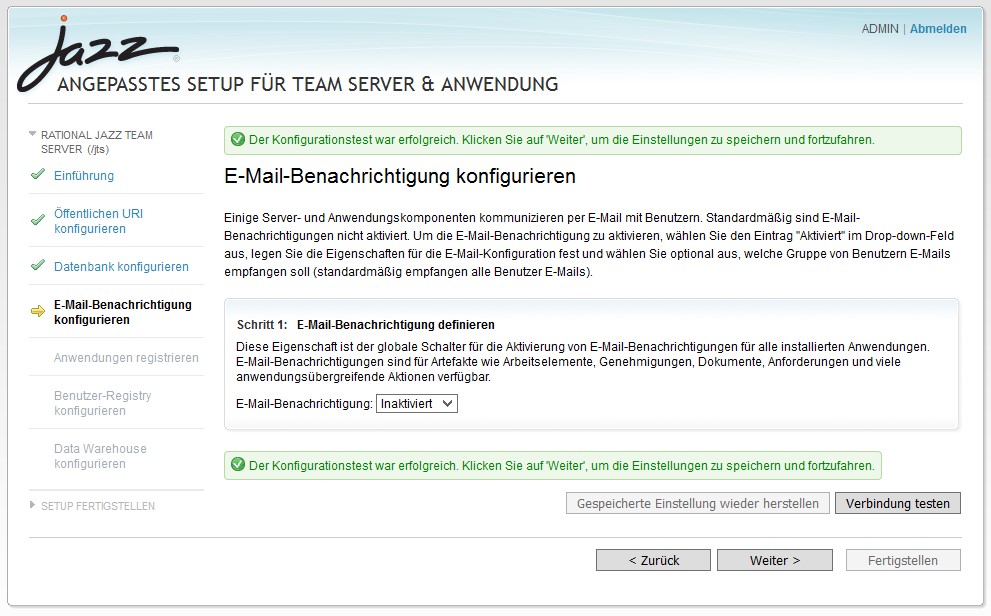The width and height of the screenshot is (991, 616).
Task: Click success icon in top green banner
Action: click(237, 140)
